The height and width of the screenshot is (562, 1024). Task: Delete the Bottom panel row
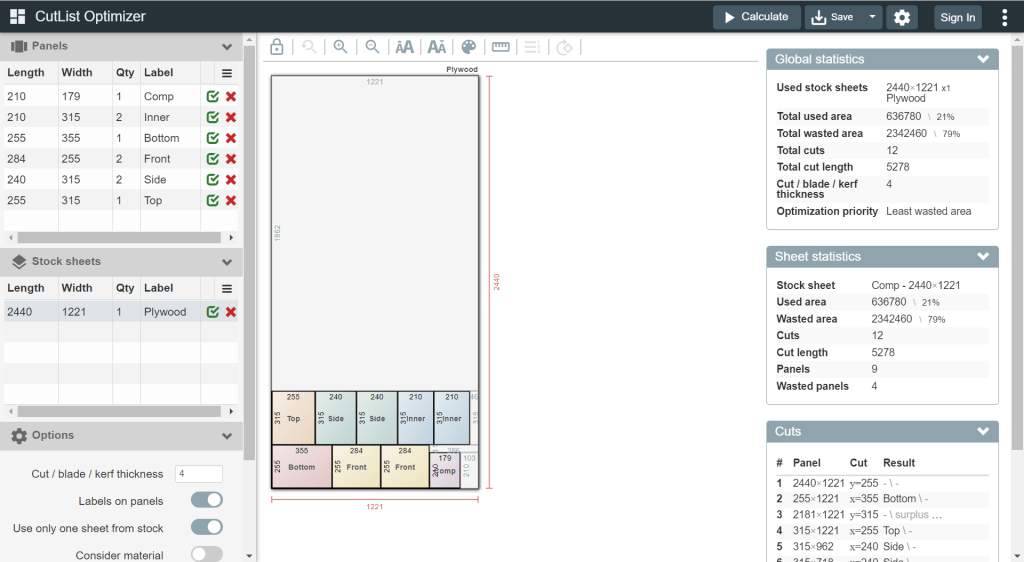231,138
